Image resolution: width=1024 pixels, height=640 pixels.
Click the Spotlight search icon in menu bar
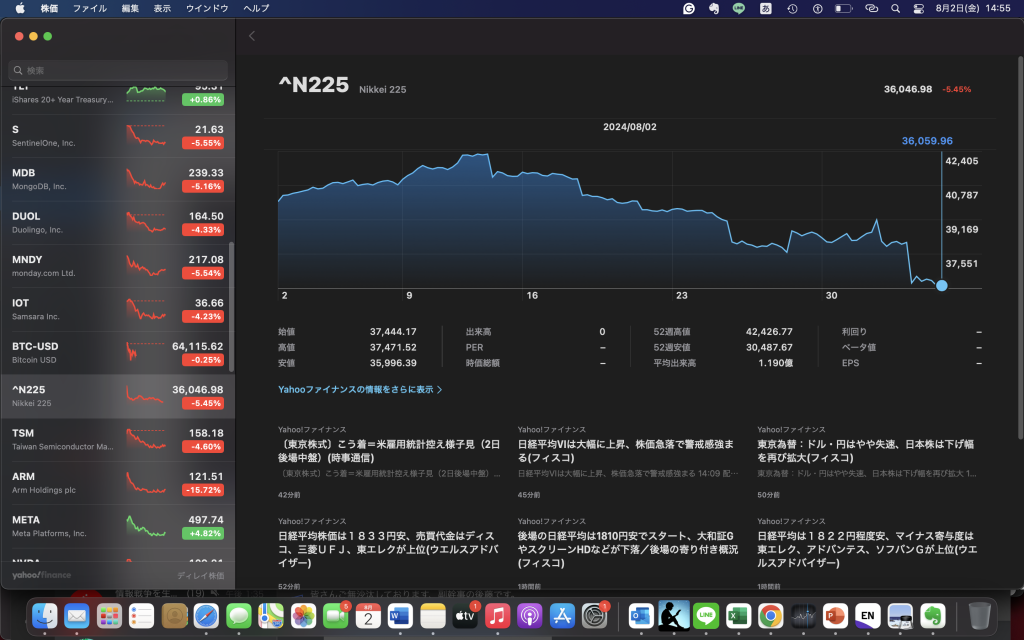click(x=895, y=8)
